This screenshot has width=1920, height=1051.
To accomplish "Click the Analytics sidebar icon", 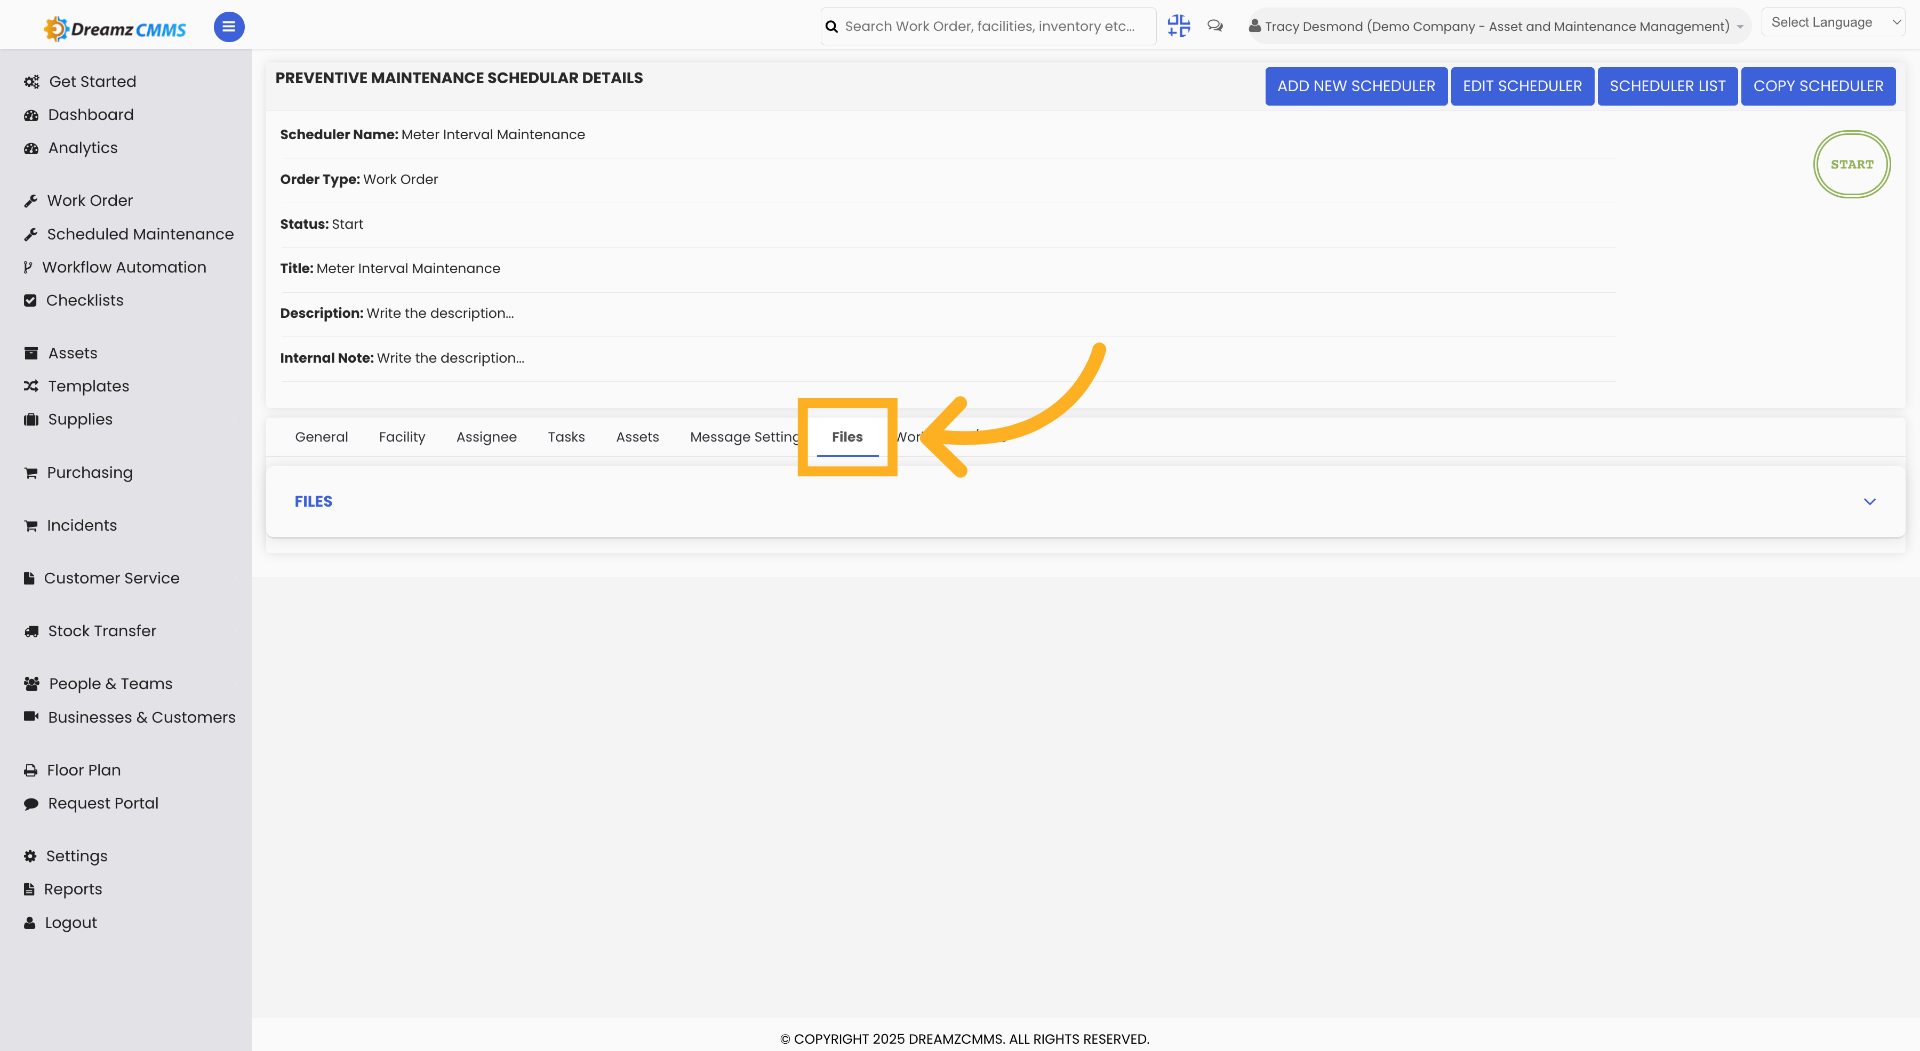I will pyautogui.click(x=31, y=148).
